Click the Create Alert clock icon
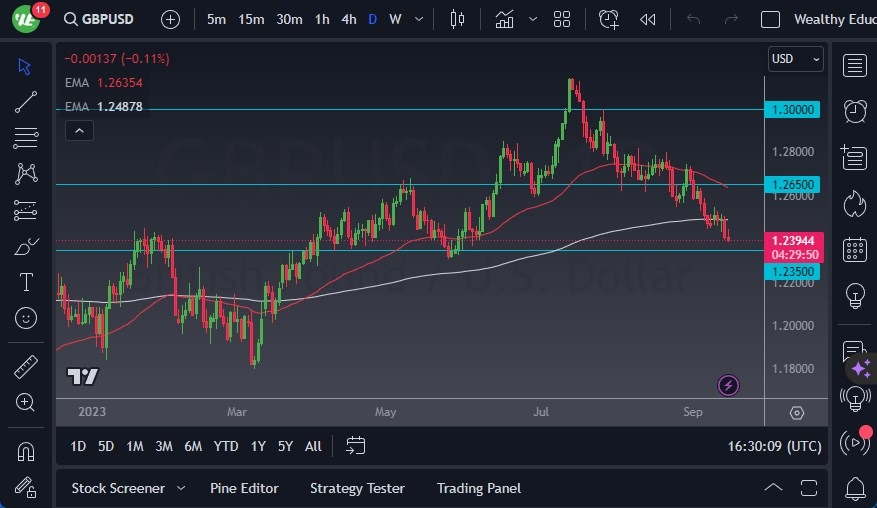 tap(609, 19)
